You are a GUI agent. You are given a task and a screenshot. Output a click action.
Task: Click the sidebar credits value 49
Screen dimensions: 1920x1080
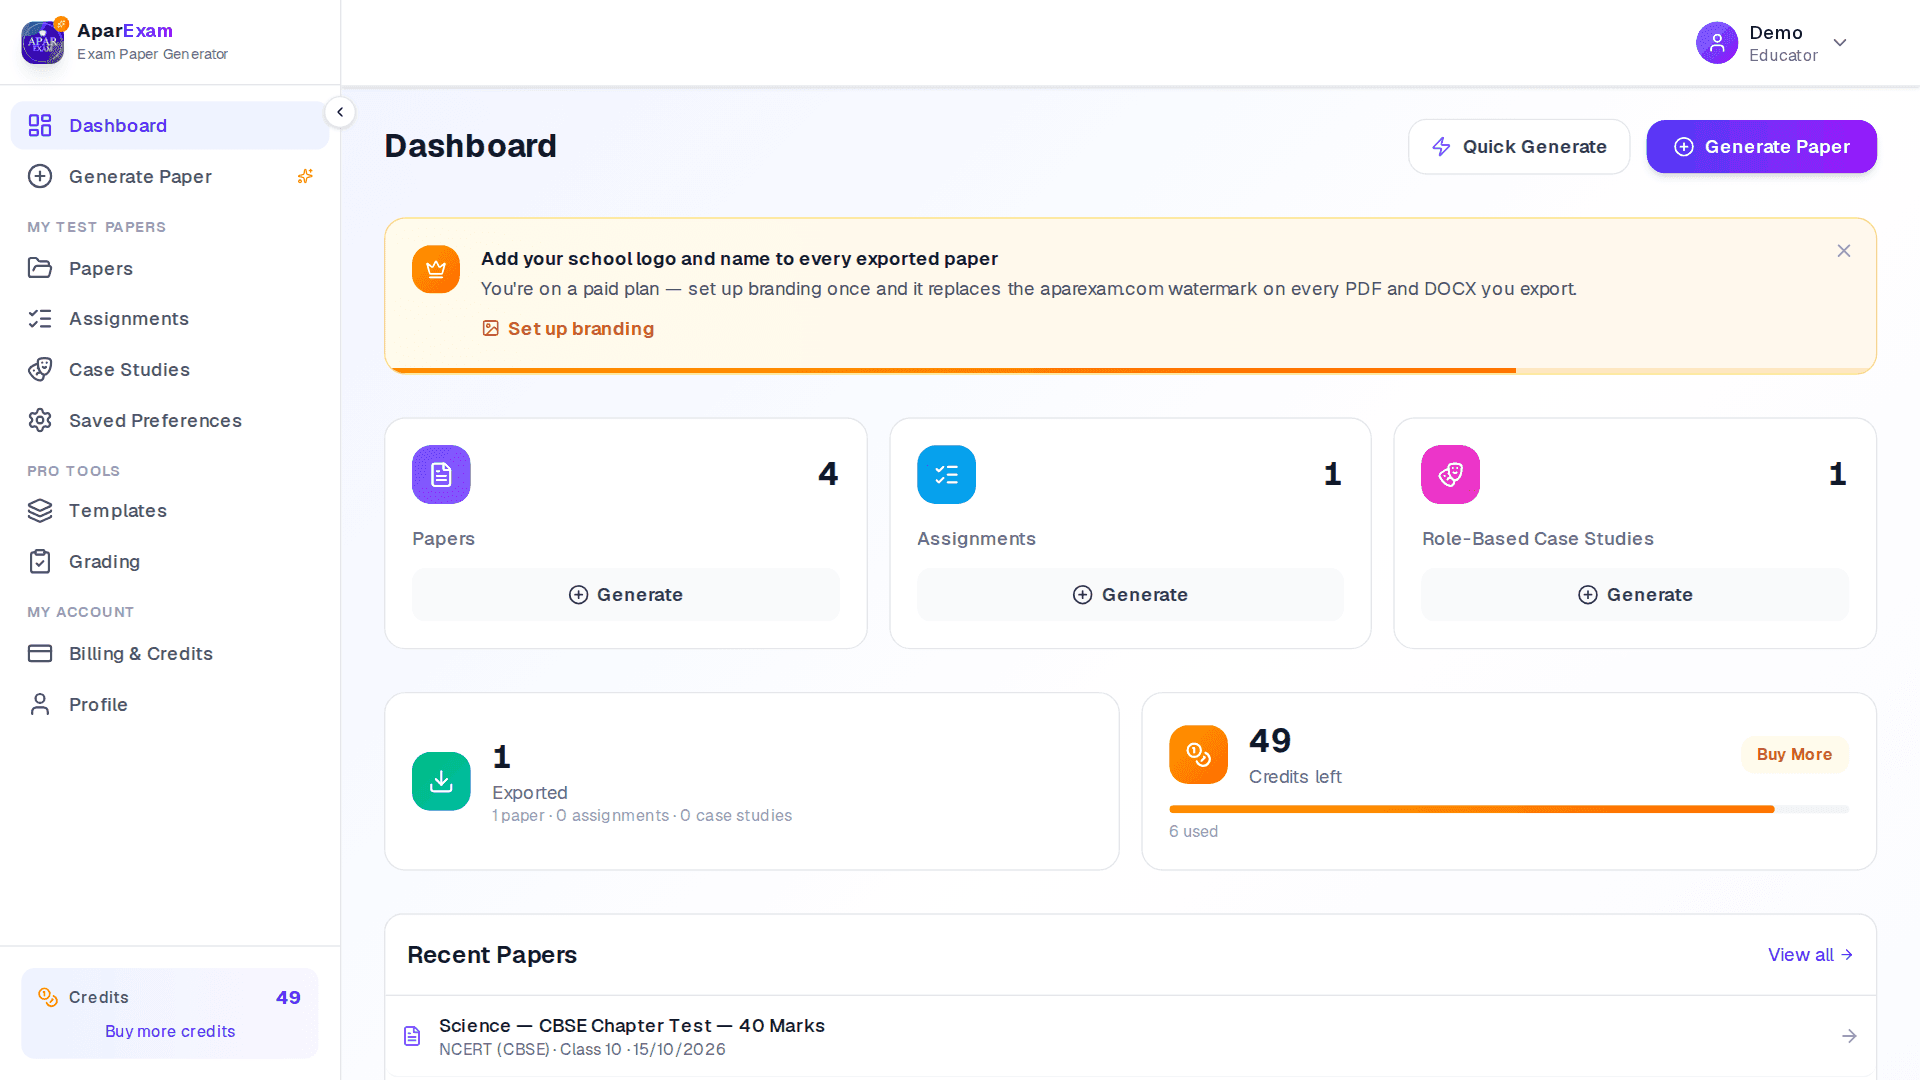[288, 997]
